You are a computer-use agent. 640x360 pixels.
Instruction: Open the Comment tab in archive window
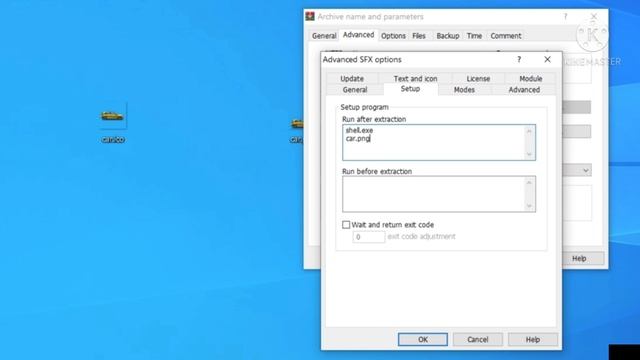pyautogui.click(x=506, y=36)
